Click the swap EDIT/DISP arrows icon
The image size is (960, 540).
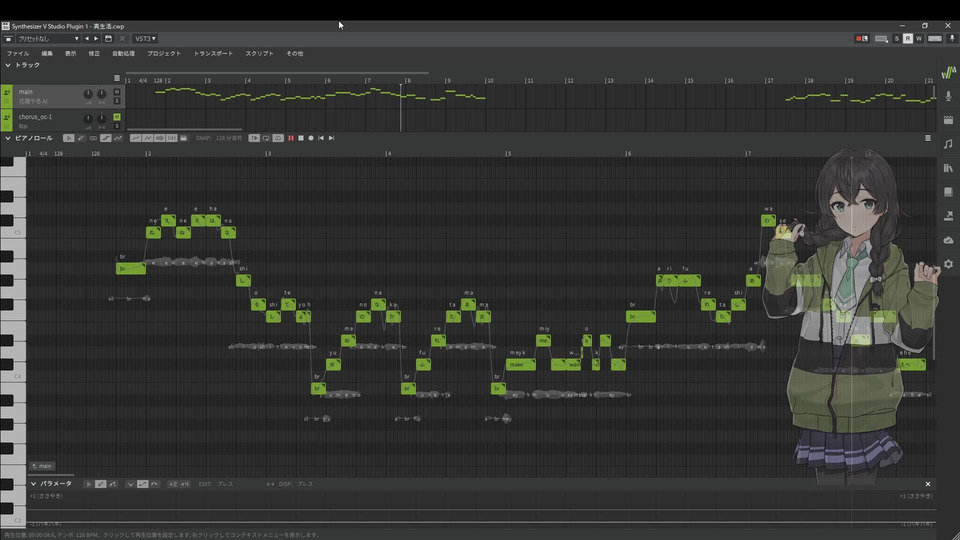270,484
